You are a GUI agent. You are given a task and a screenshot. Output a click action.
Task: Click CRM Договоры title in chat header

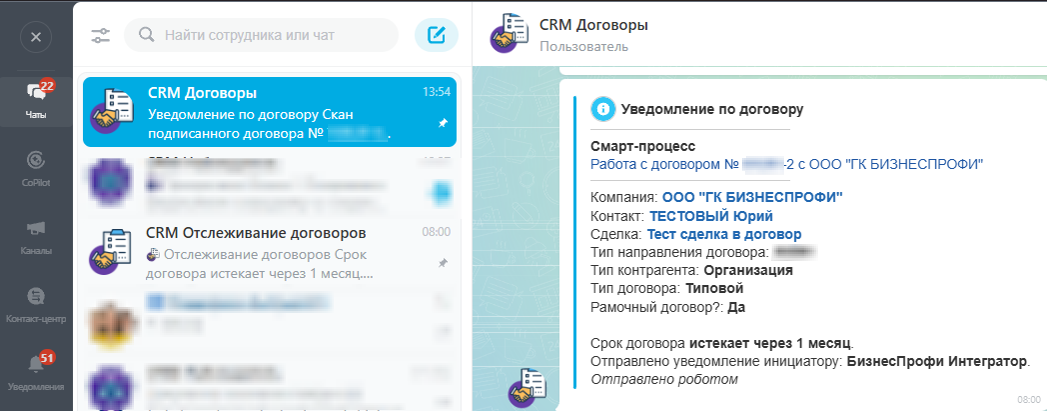(x=594, y=26)
